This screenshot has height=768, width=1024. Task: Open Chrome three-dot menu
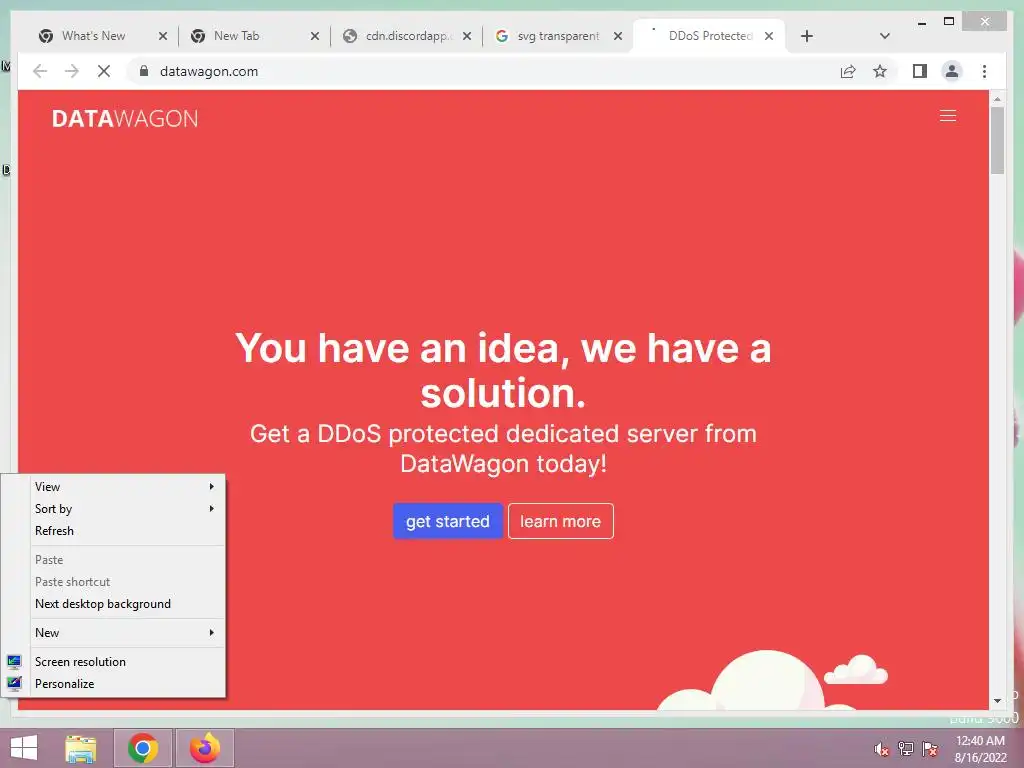point(984,71)
